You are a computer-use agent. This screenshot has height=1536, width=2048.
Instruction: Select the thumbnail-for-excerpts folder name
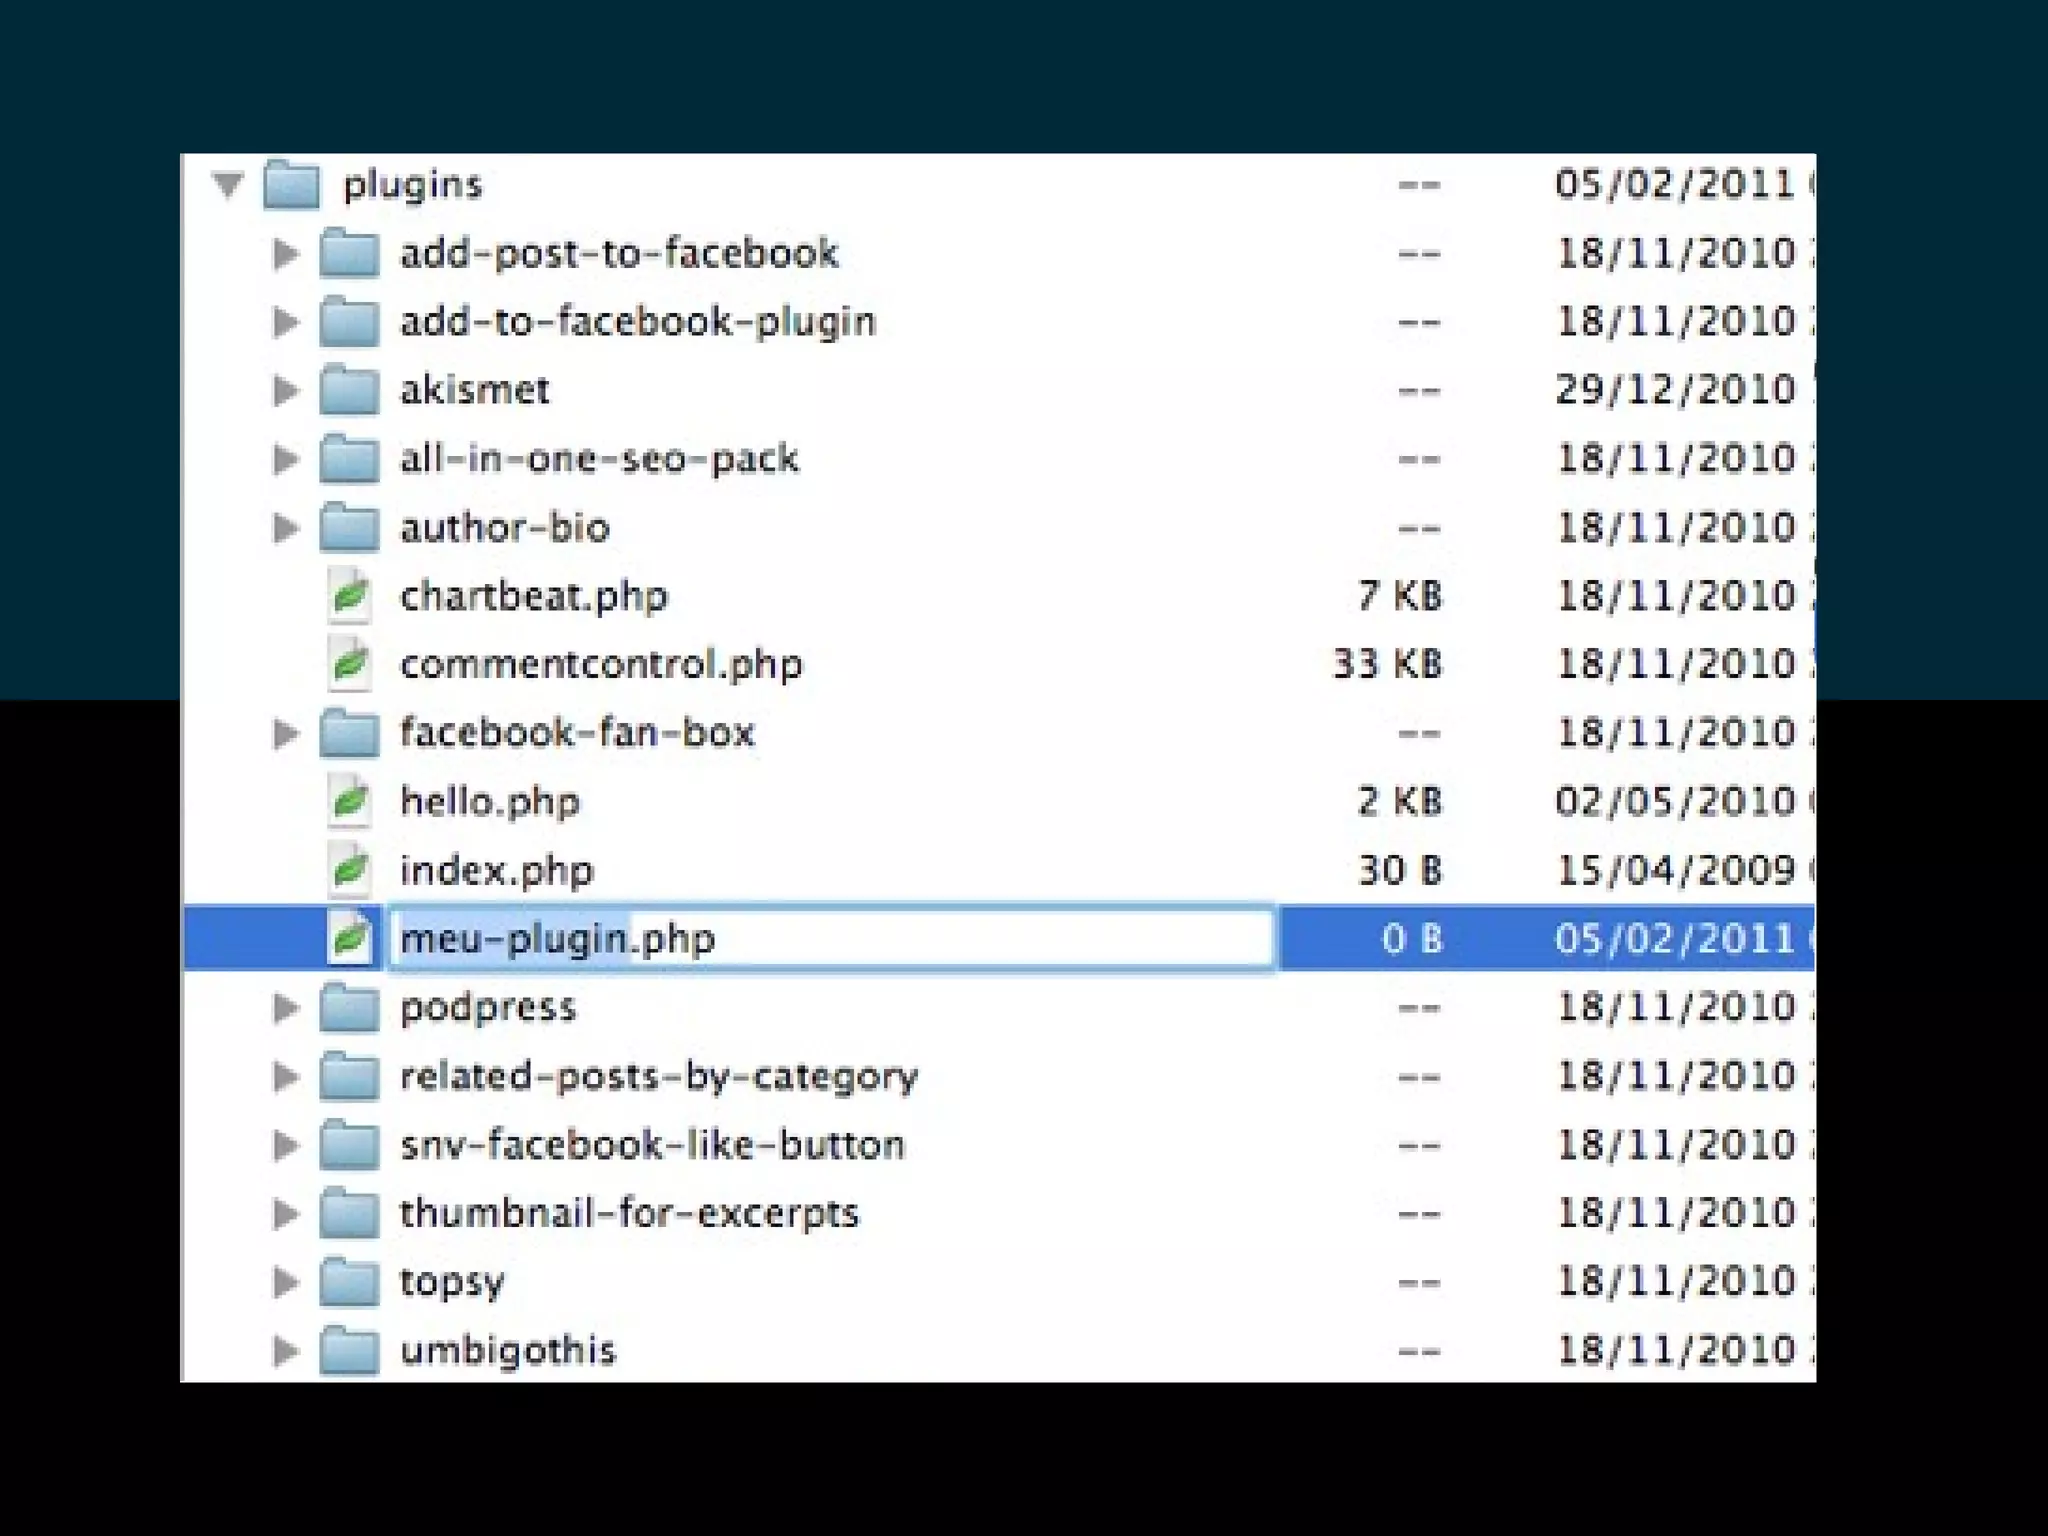629,1214
